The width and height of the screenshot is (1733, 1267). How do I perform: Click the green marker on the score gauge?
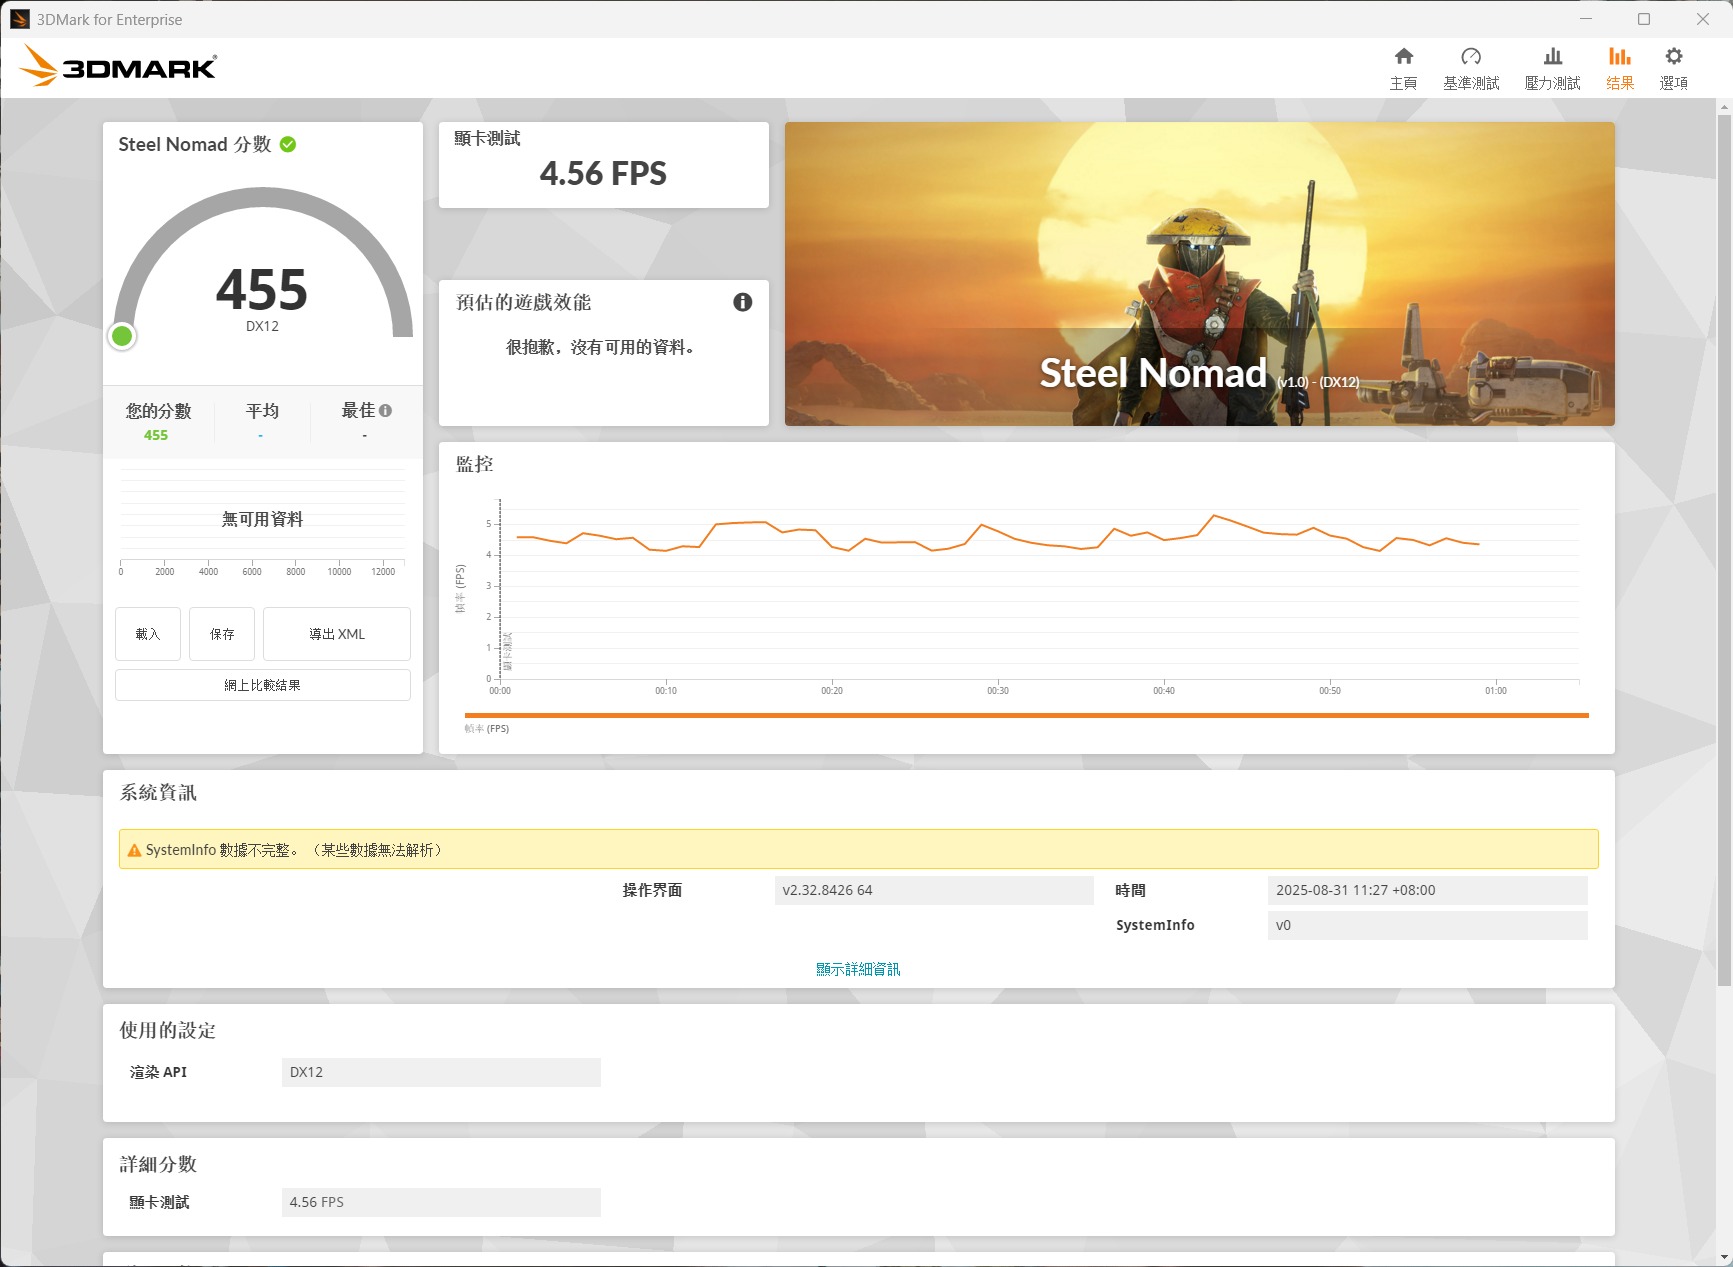coord(122,336)
